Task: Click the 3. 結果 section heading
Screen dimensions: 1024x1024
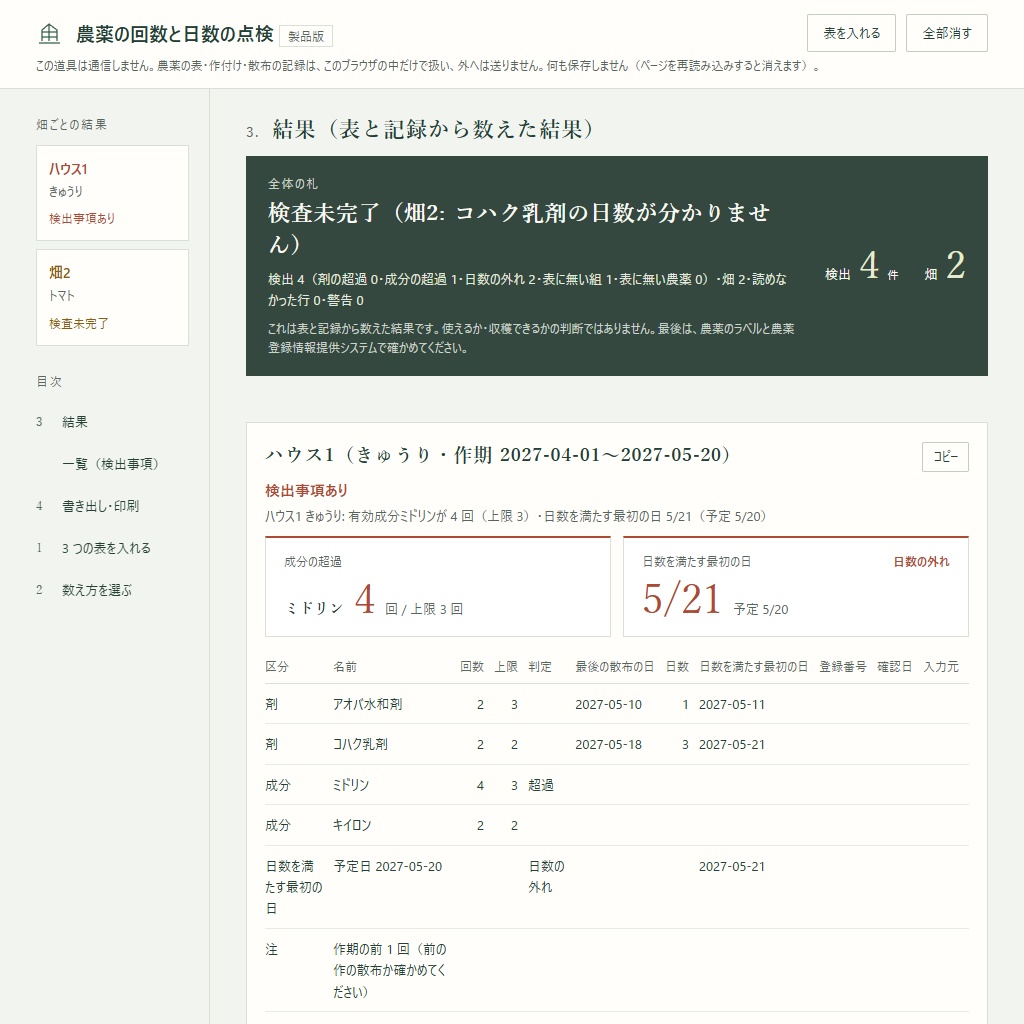Action: (420, 129)
